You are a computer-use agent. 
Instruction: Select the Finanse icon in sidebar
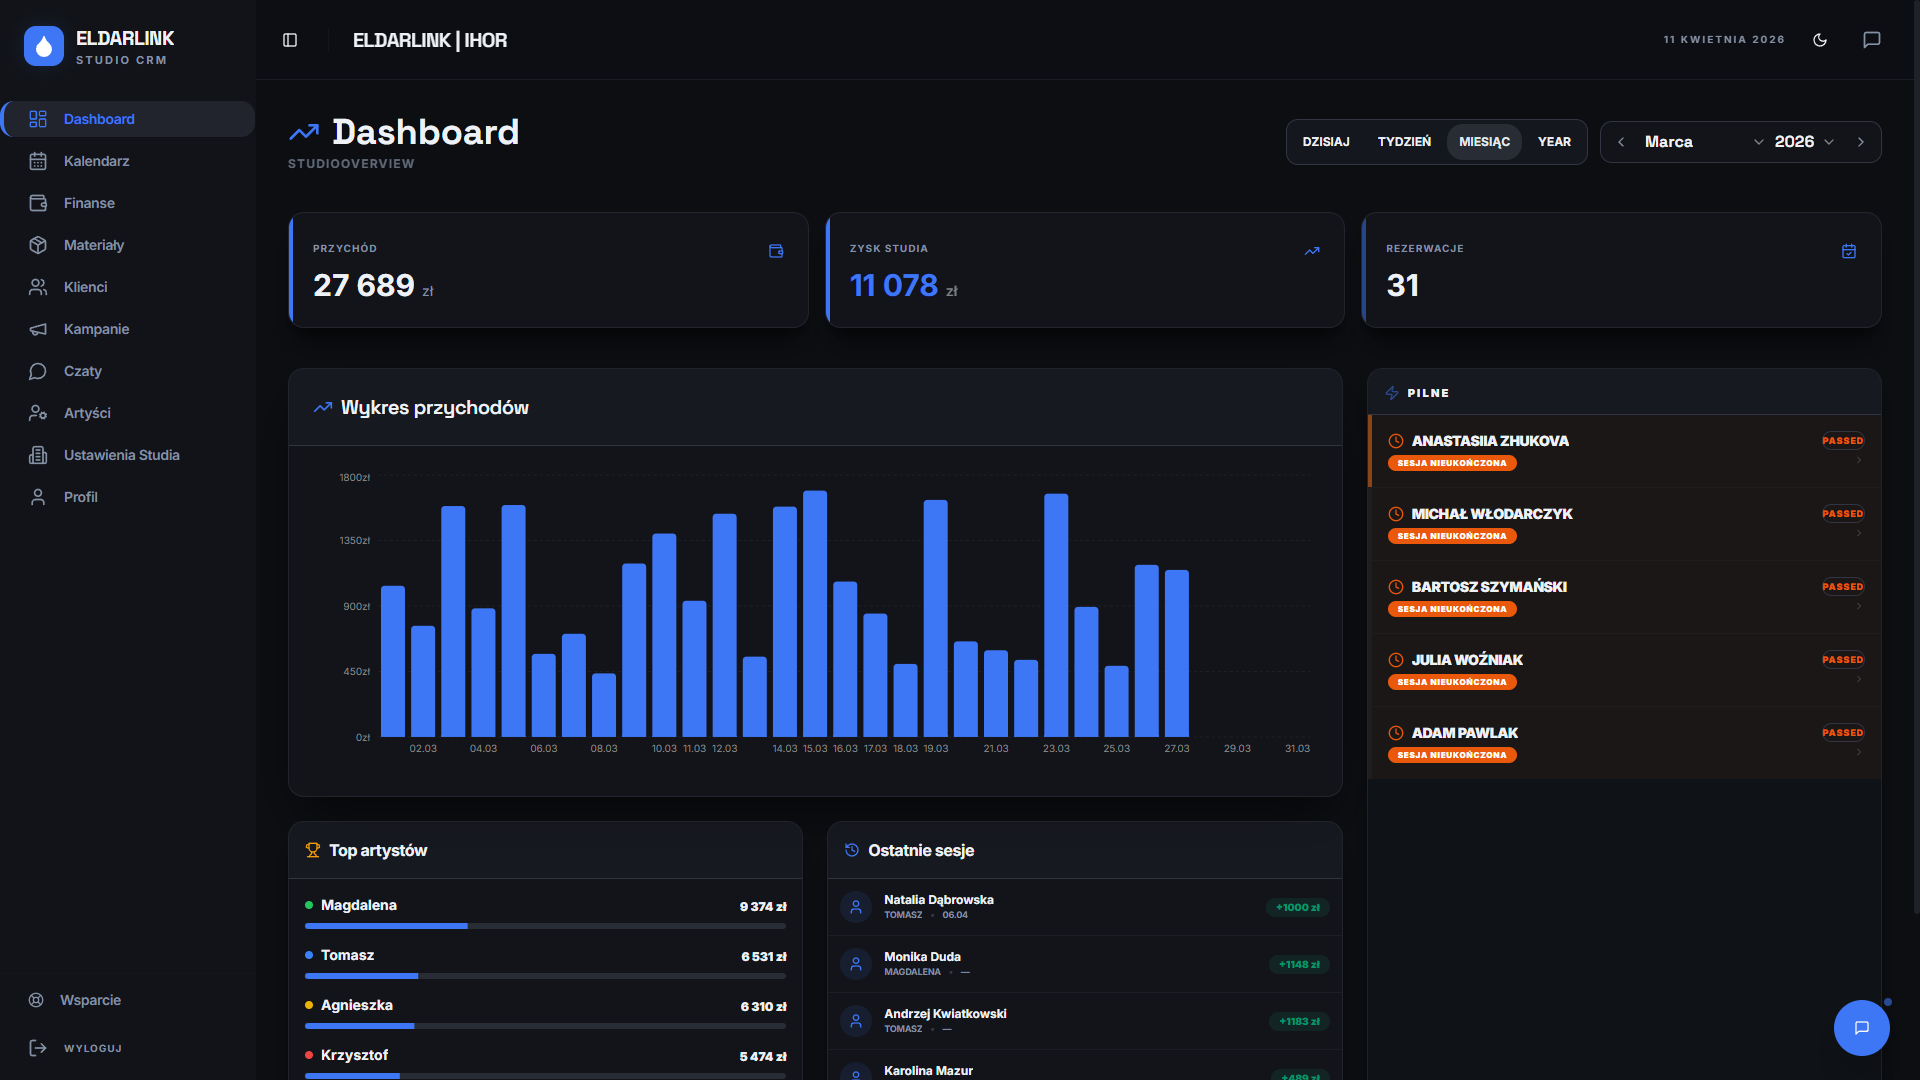click(x=38, y=203)
